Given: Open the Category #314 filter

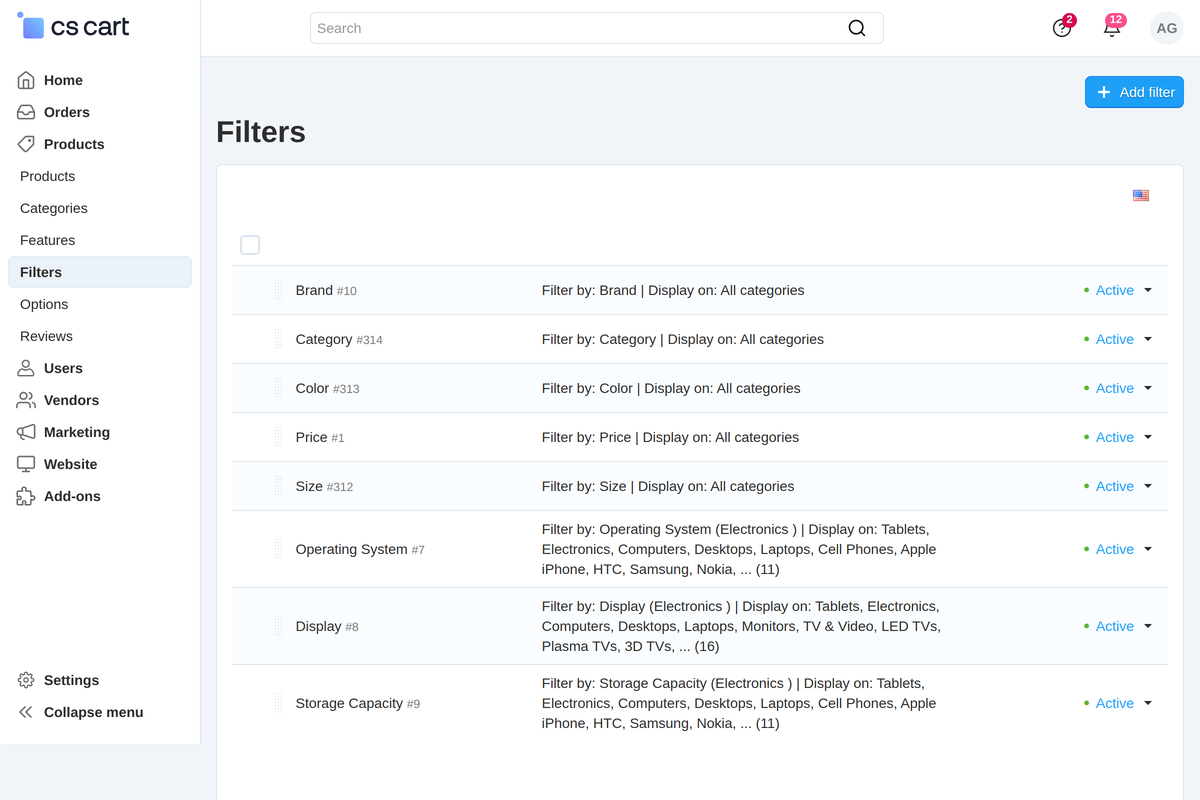Looking at the screenshot, I should point(339,339).
